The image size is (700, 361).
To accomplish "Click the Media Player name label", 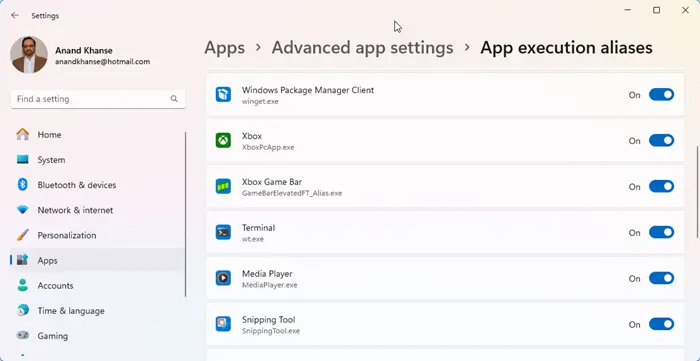I will click(267, 274).
